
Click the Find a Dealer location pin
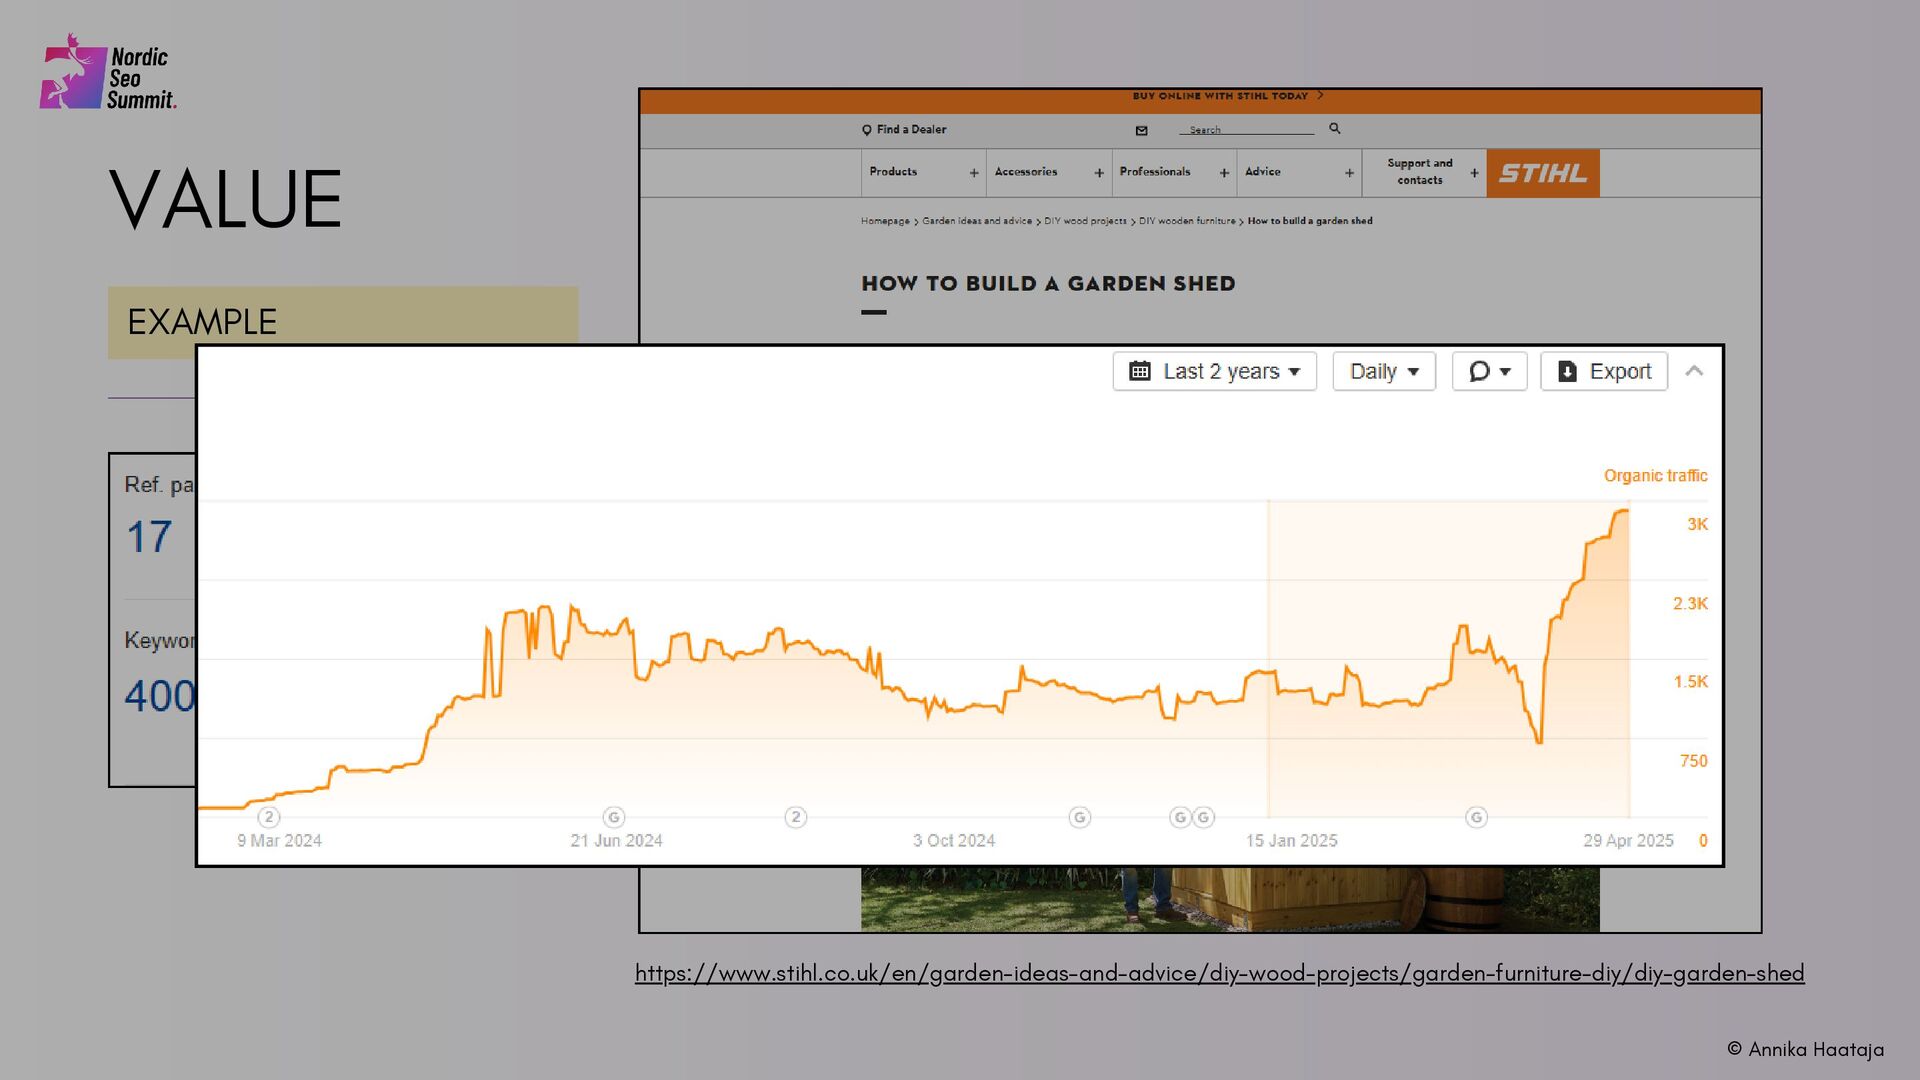(867, 130)
